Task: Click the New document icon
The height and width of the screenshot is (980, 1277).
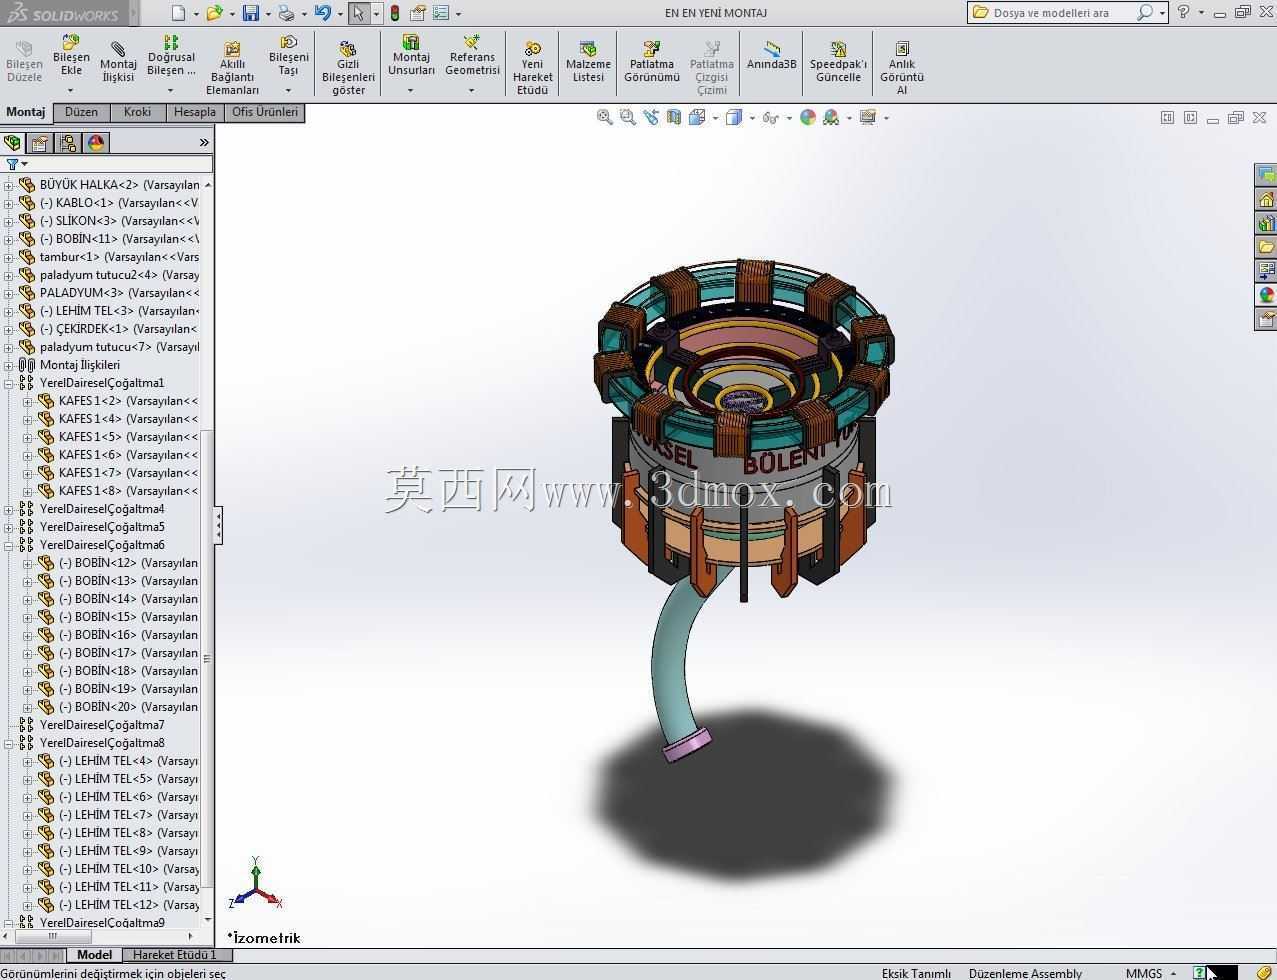Action: (178, 13)
